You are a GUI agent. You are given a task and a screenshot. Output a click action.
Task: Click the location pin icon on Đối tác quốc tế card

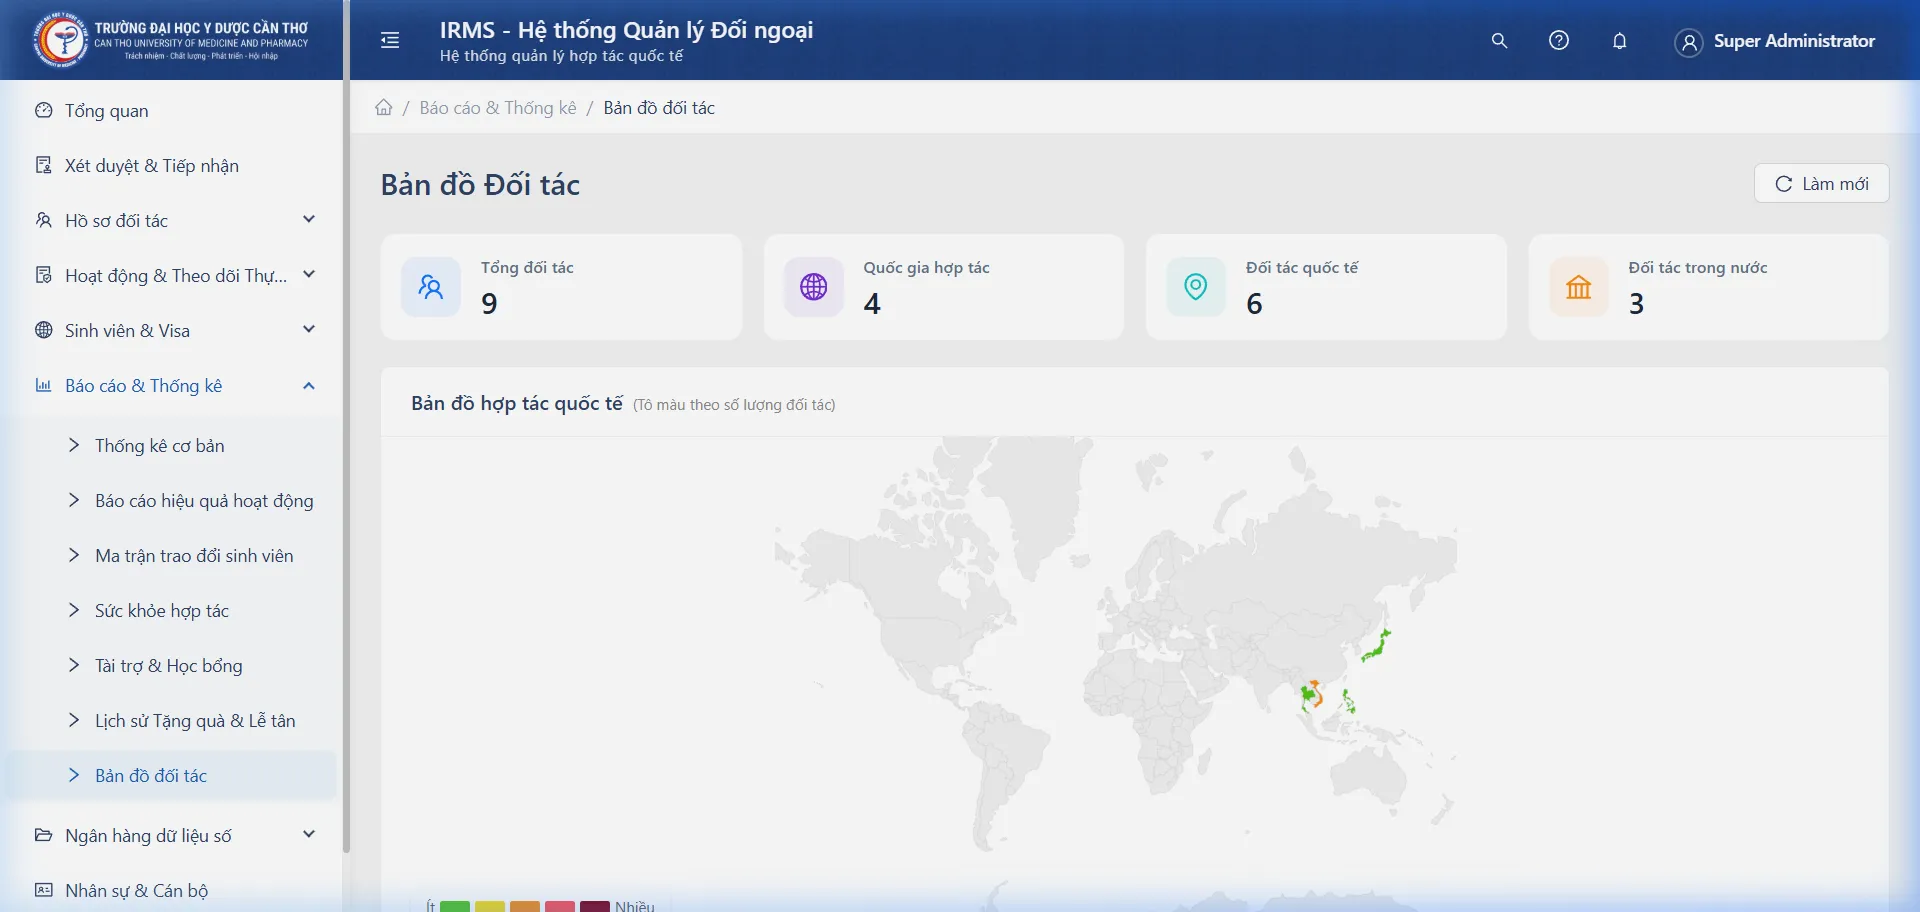(x=1195, y=287)
